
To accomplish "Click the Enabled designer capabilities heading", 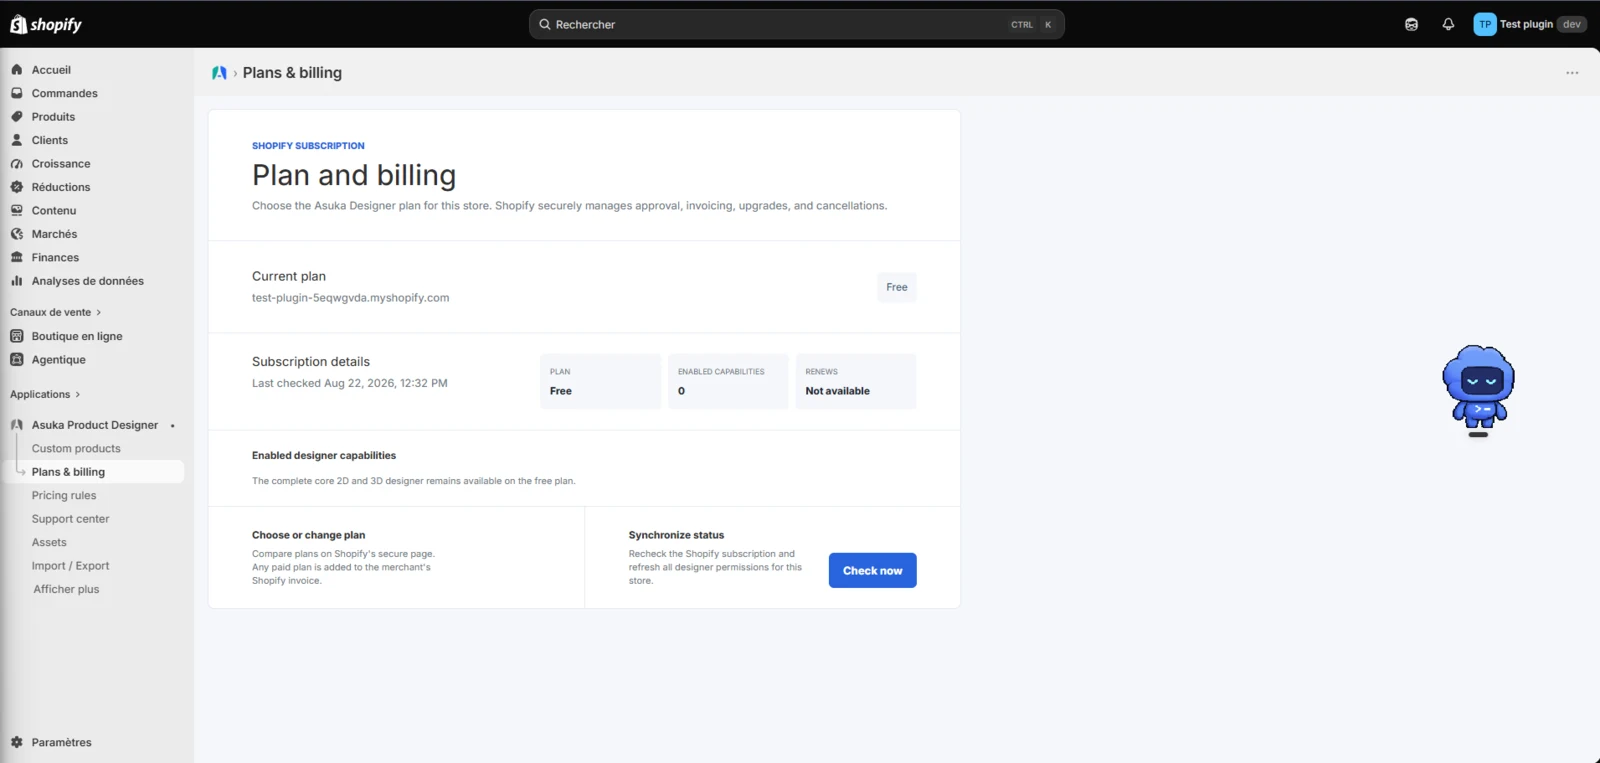I will coord(324,455).
